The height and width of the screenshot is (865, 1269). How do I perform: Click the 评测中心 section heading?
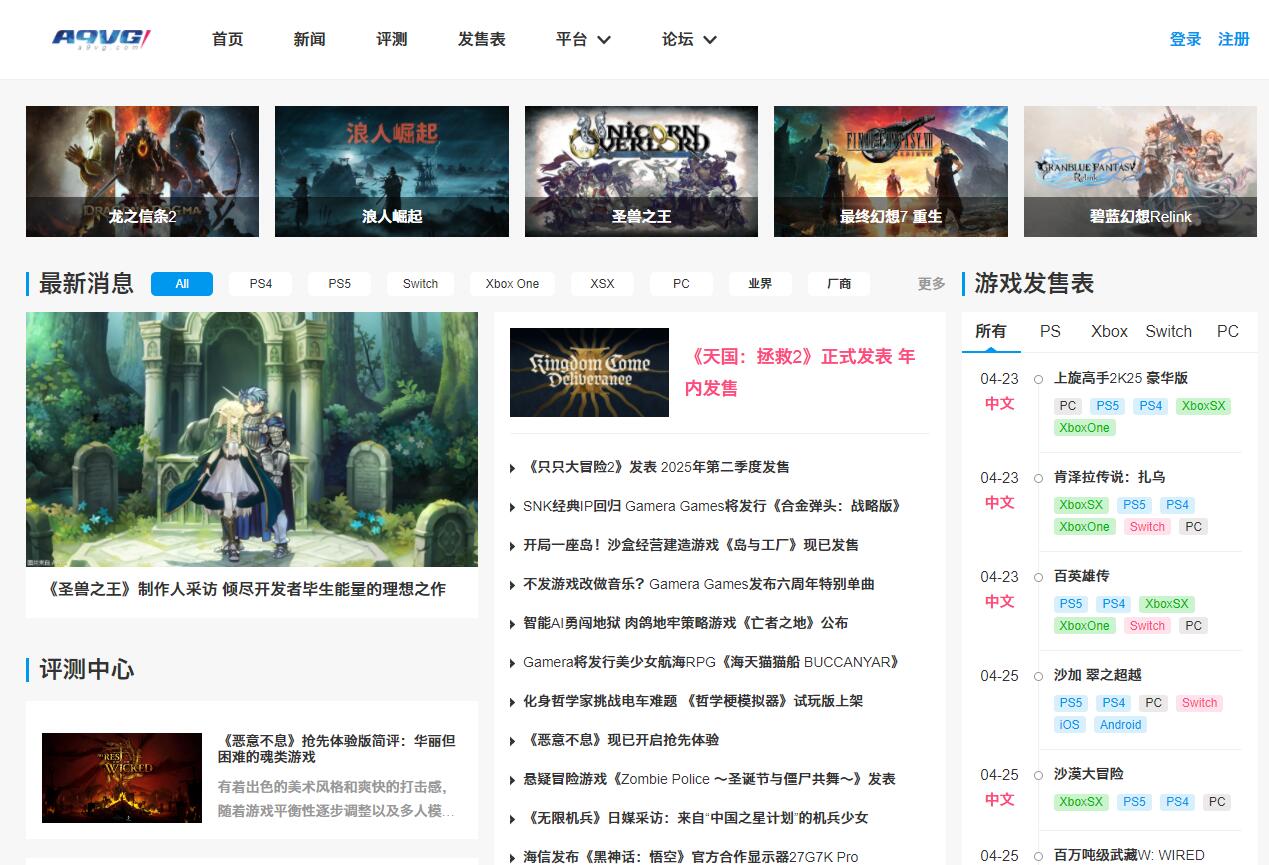(86, 669)
